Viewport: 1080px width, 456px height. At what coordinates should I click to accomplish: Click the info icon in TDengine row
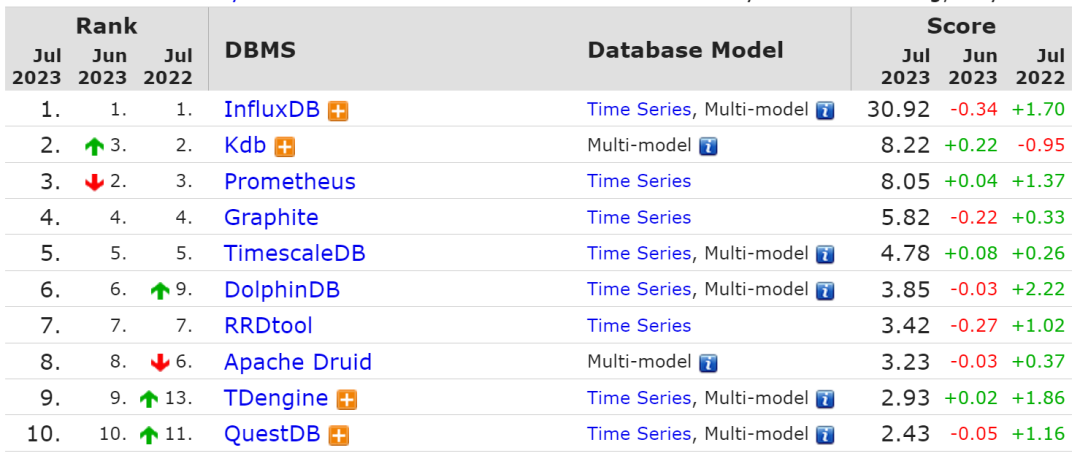click(x=825, y=400)
